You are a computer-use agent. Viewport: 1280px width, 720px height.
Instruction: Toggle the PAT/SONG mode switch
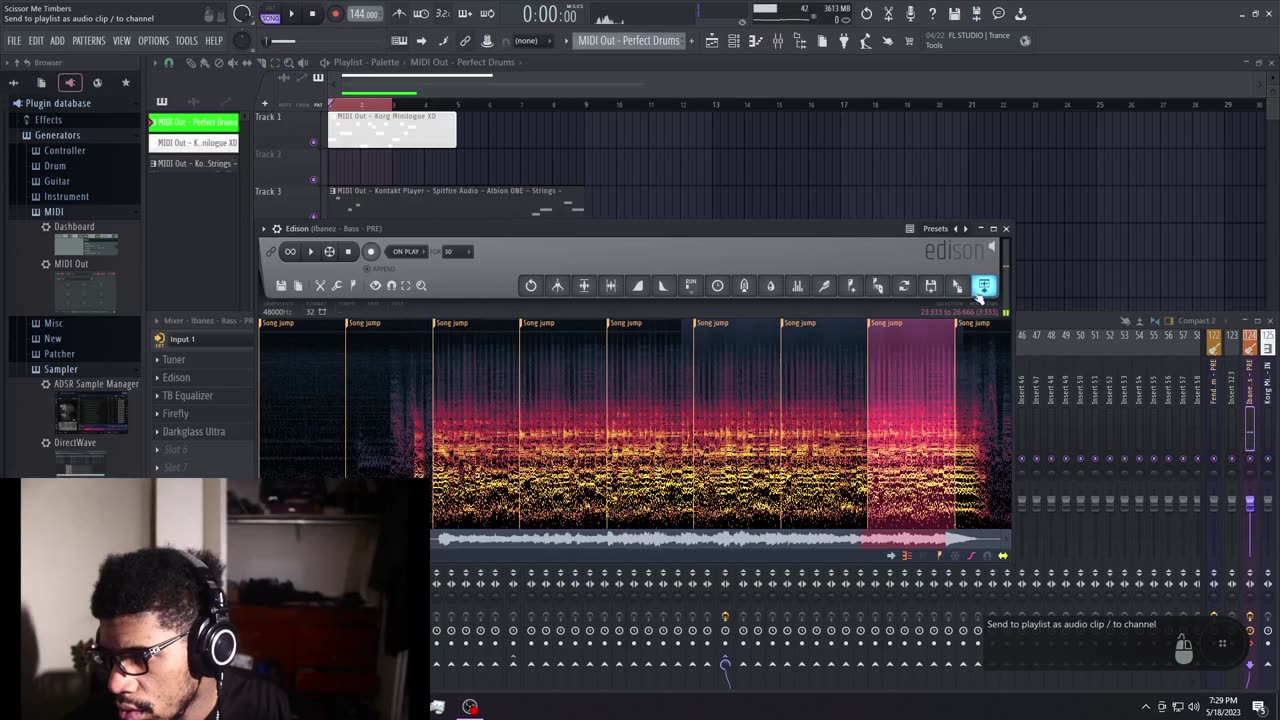[270, 14]
